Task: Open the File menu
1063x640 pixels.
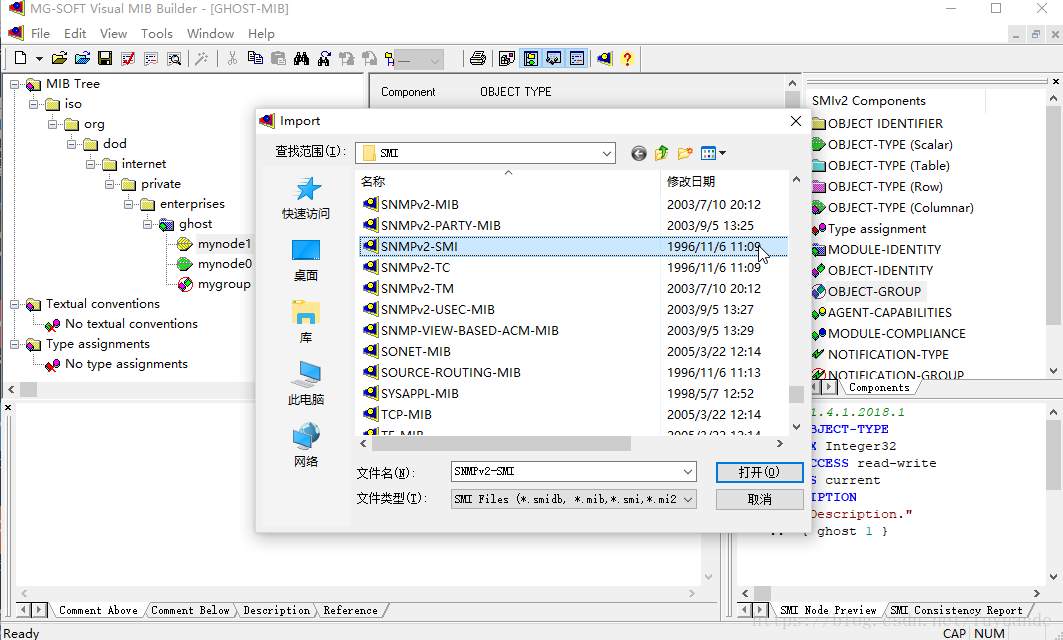Action: coord(40,34)
